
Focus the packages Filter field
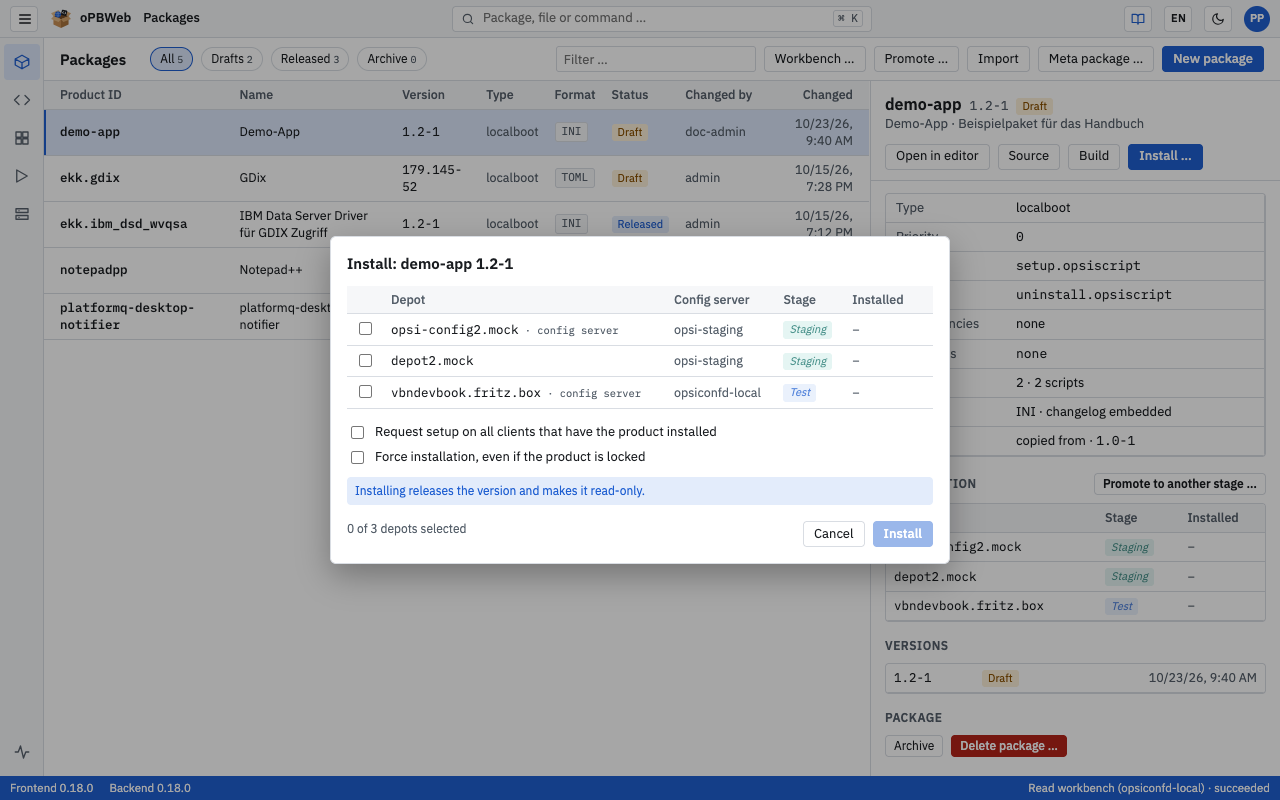point(656,59)
